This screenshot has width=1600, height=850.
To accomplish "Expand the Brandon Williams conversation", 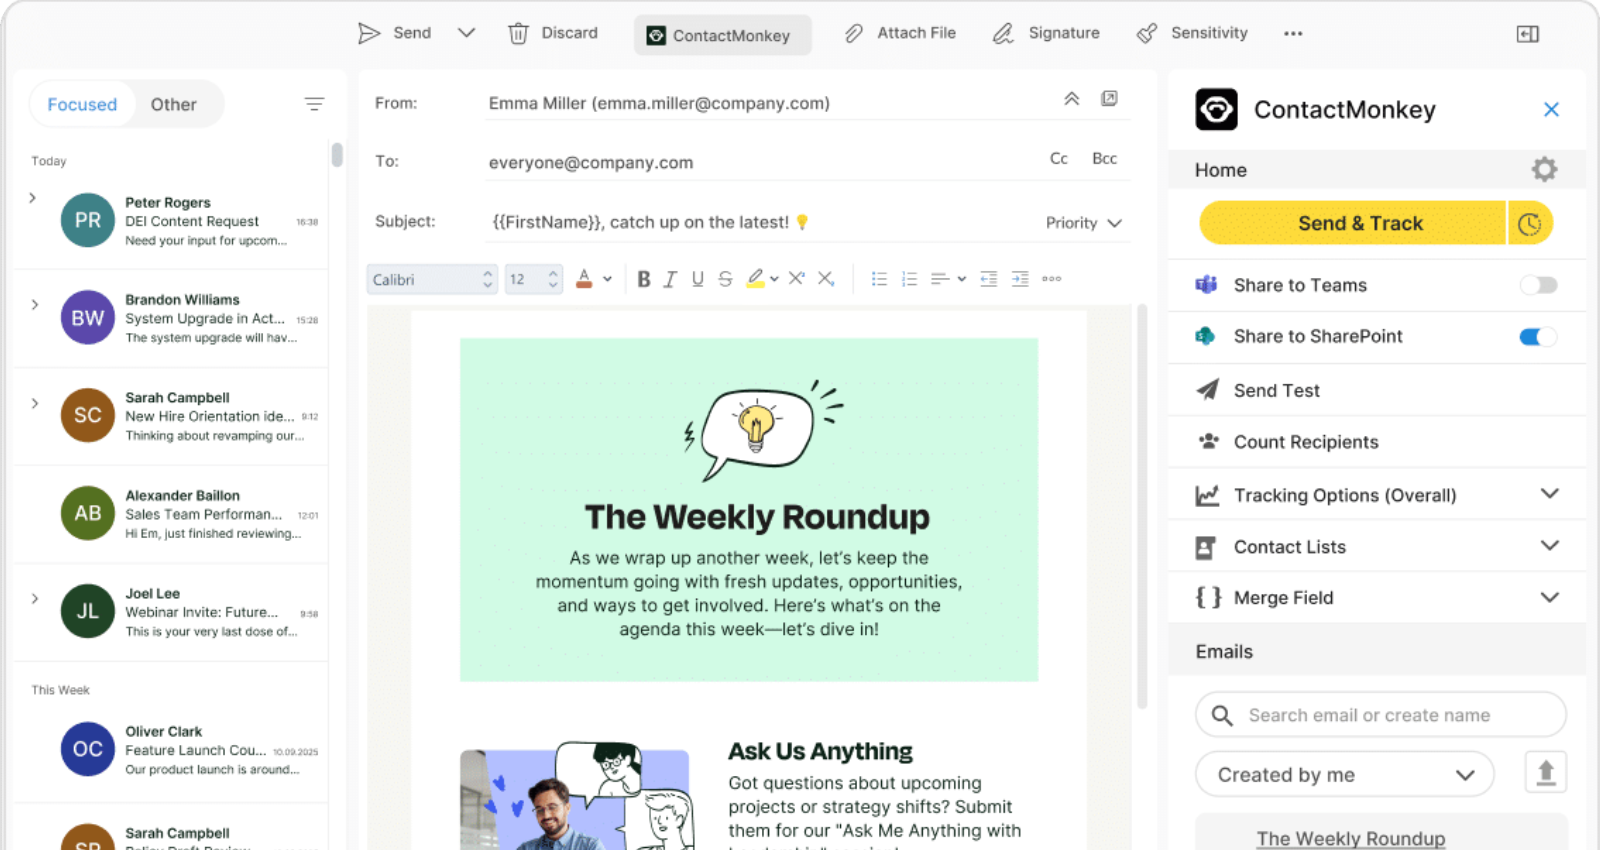I will [x=35, y=304].
